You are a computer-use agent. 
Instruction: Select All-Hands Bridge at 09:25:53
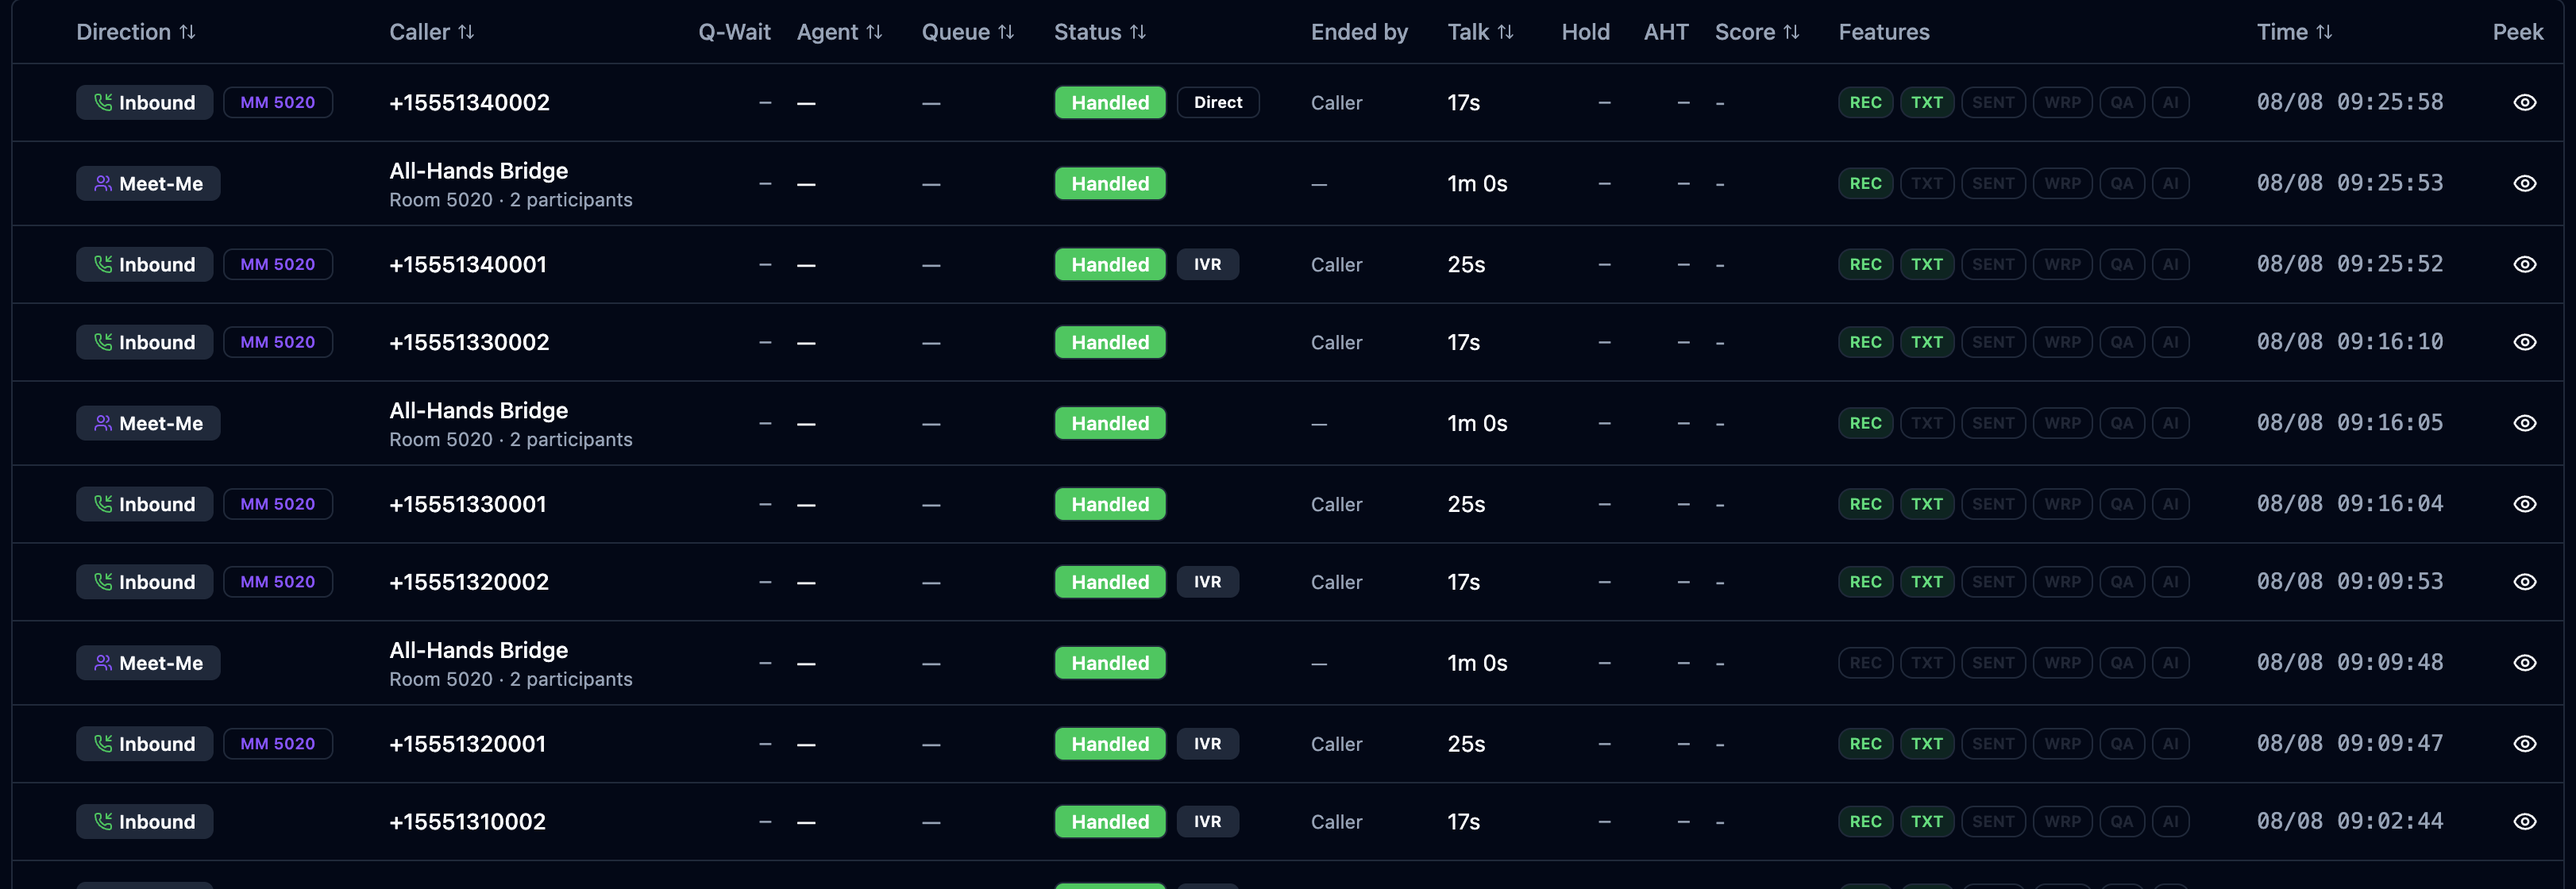[478, 171]
